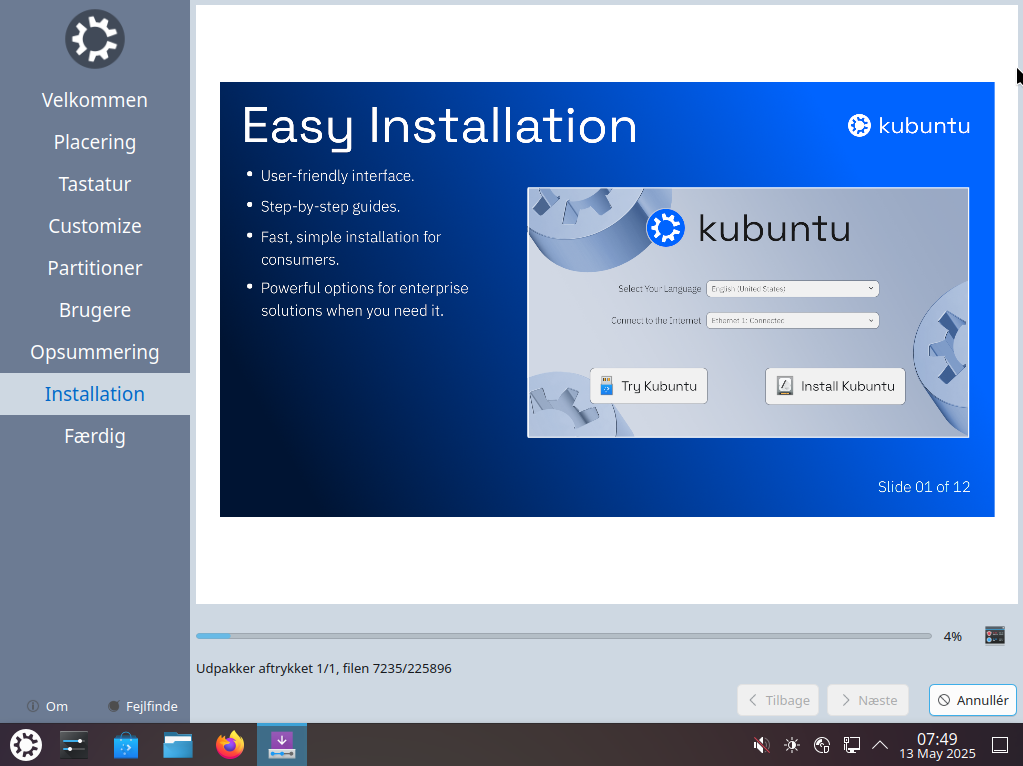Open the Kubuntu application launcher
1023x766 pixels.
[26, 744]
